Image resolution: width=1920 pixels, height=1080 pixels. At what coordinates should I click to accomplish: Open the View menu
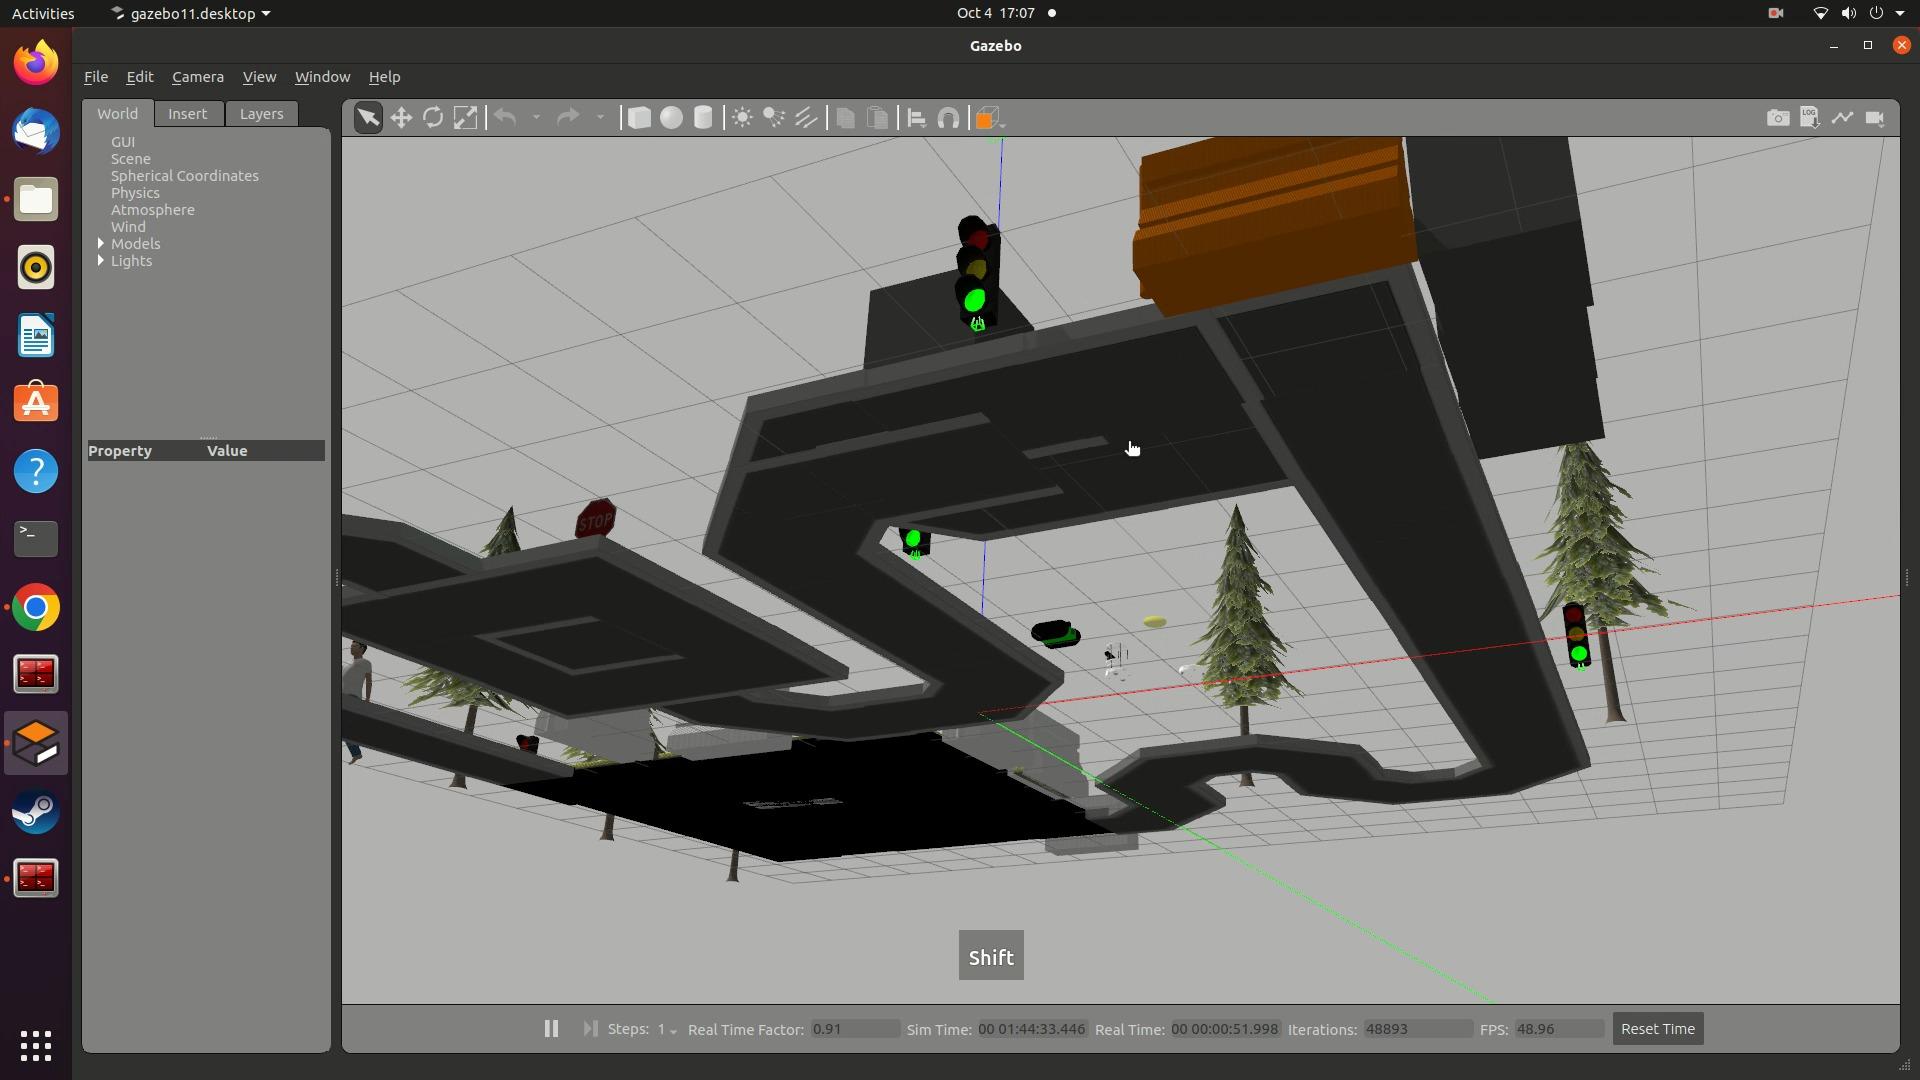point(259,77)
